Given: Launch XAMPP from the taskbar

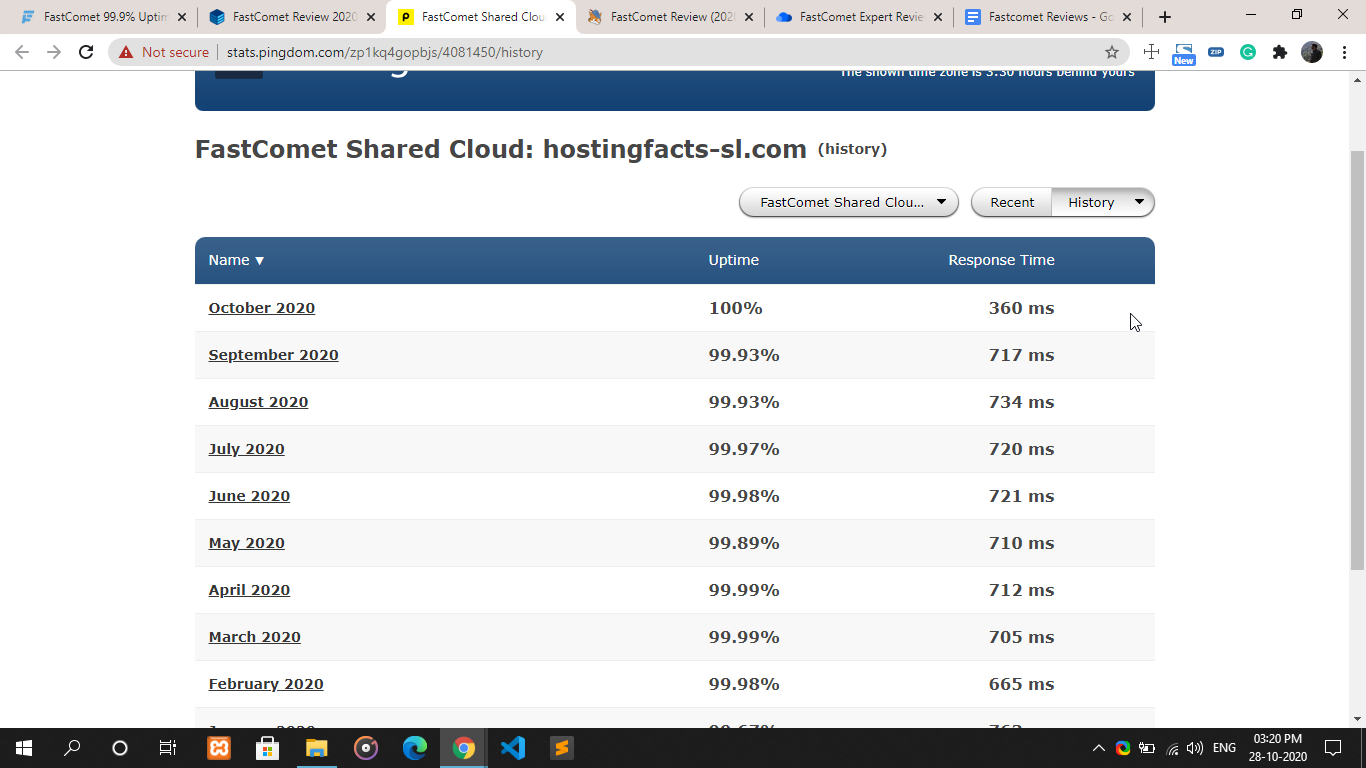Looking at the screenshot, I should click(219, 748).
